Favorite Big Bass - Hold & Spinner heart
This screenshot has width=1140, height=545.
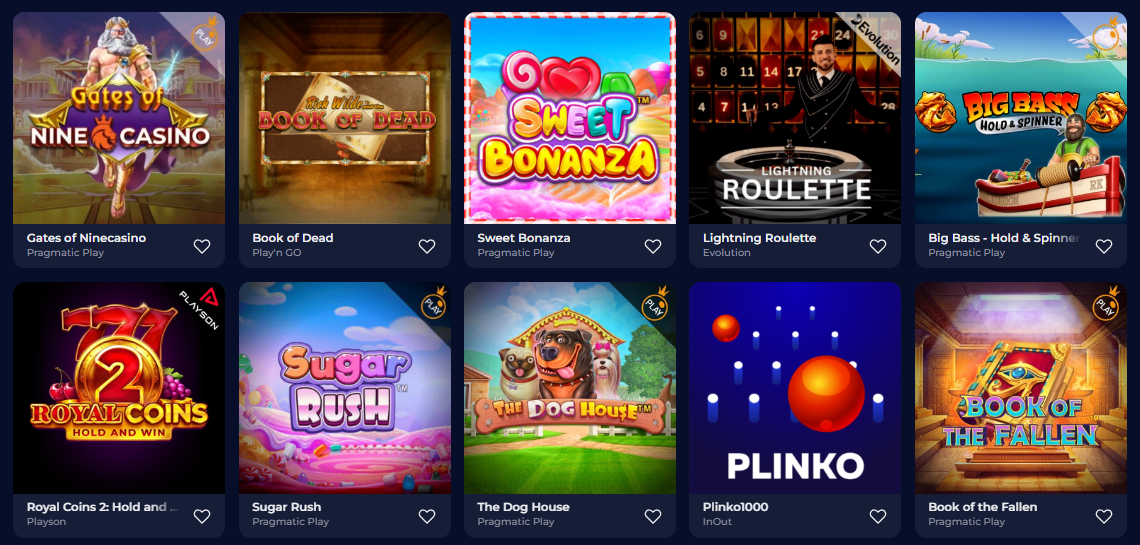coord(1104,246)
